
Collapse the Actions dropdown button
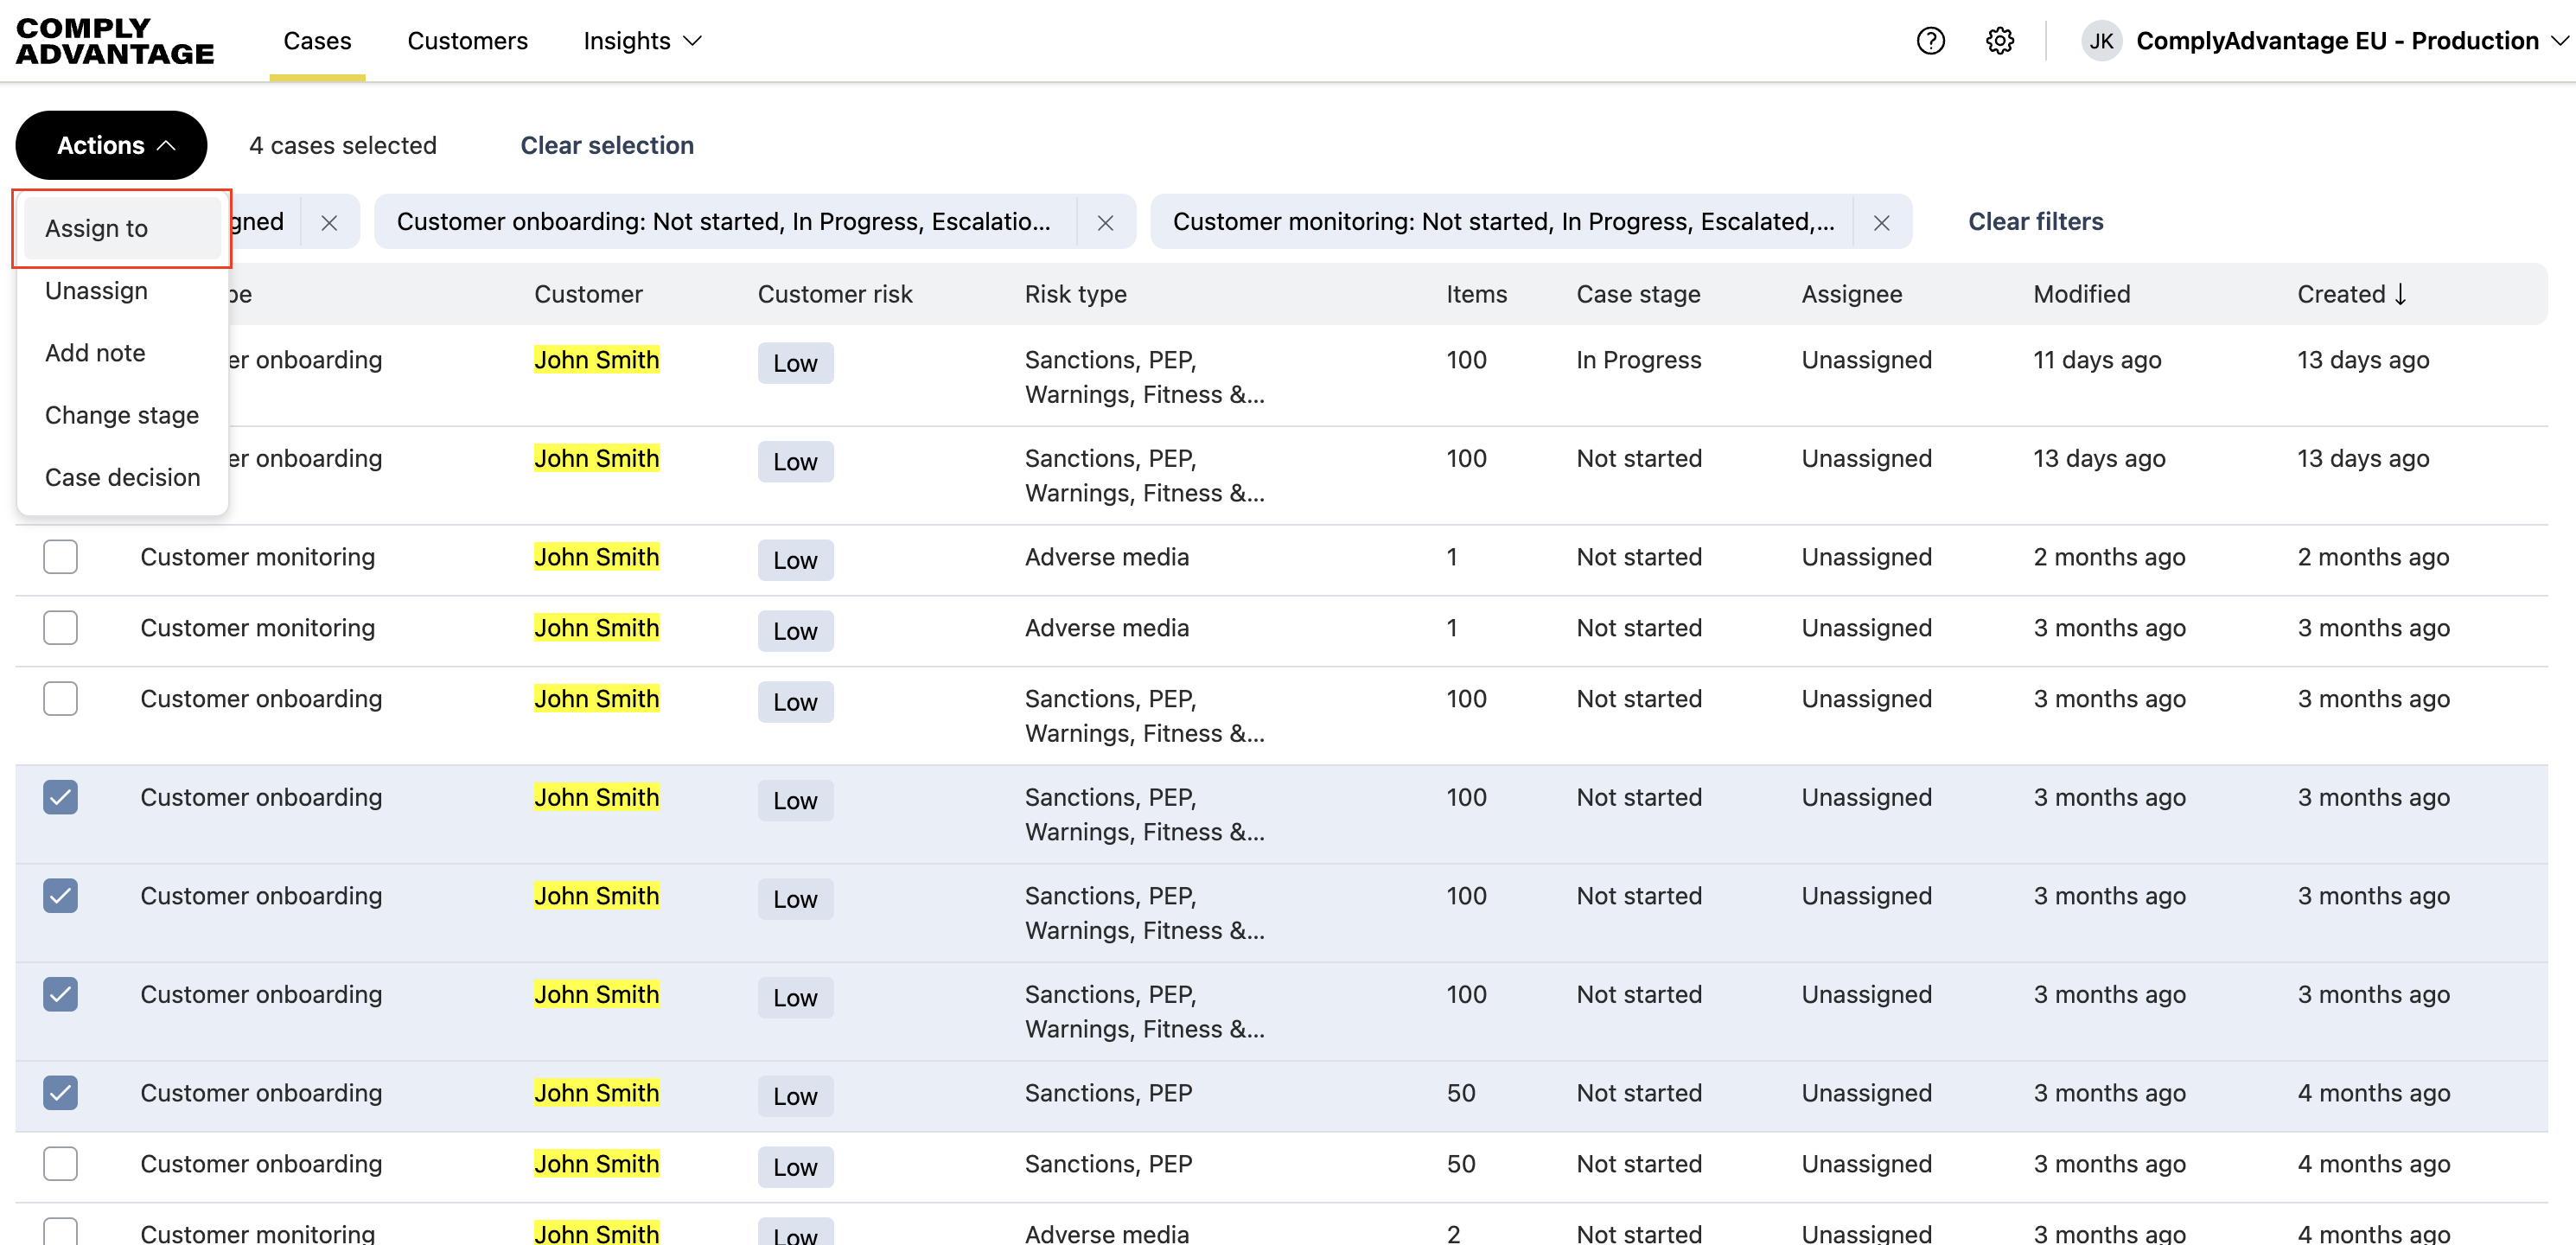(111, 145)
